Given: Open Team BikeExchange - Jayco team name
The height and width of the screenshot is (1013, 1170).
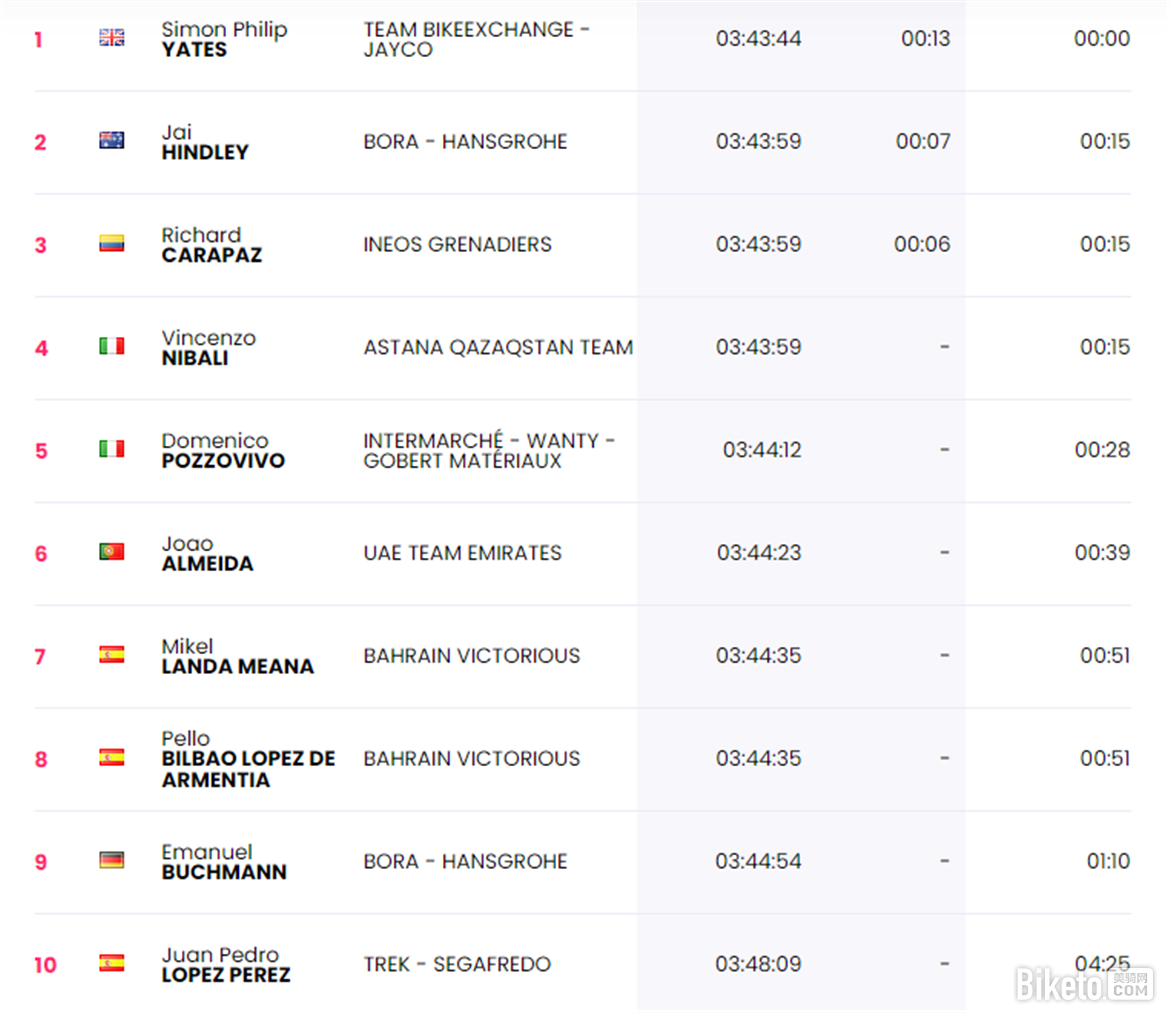Looking at the screenshot, I should (476, 39).
